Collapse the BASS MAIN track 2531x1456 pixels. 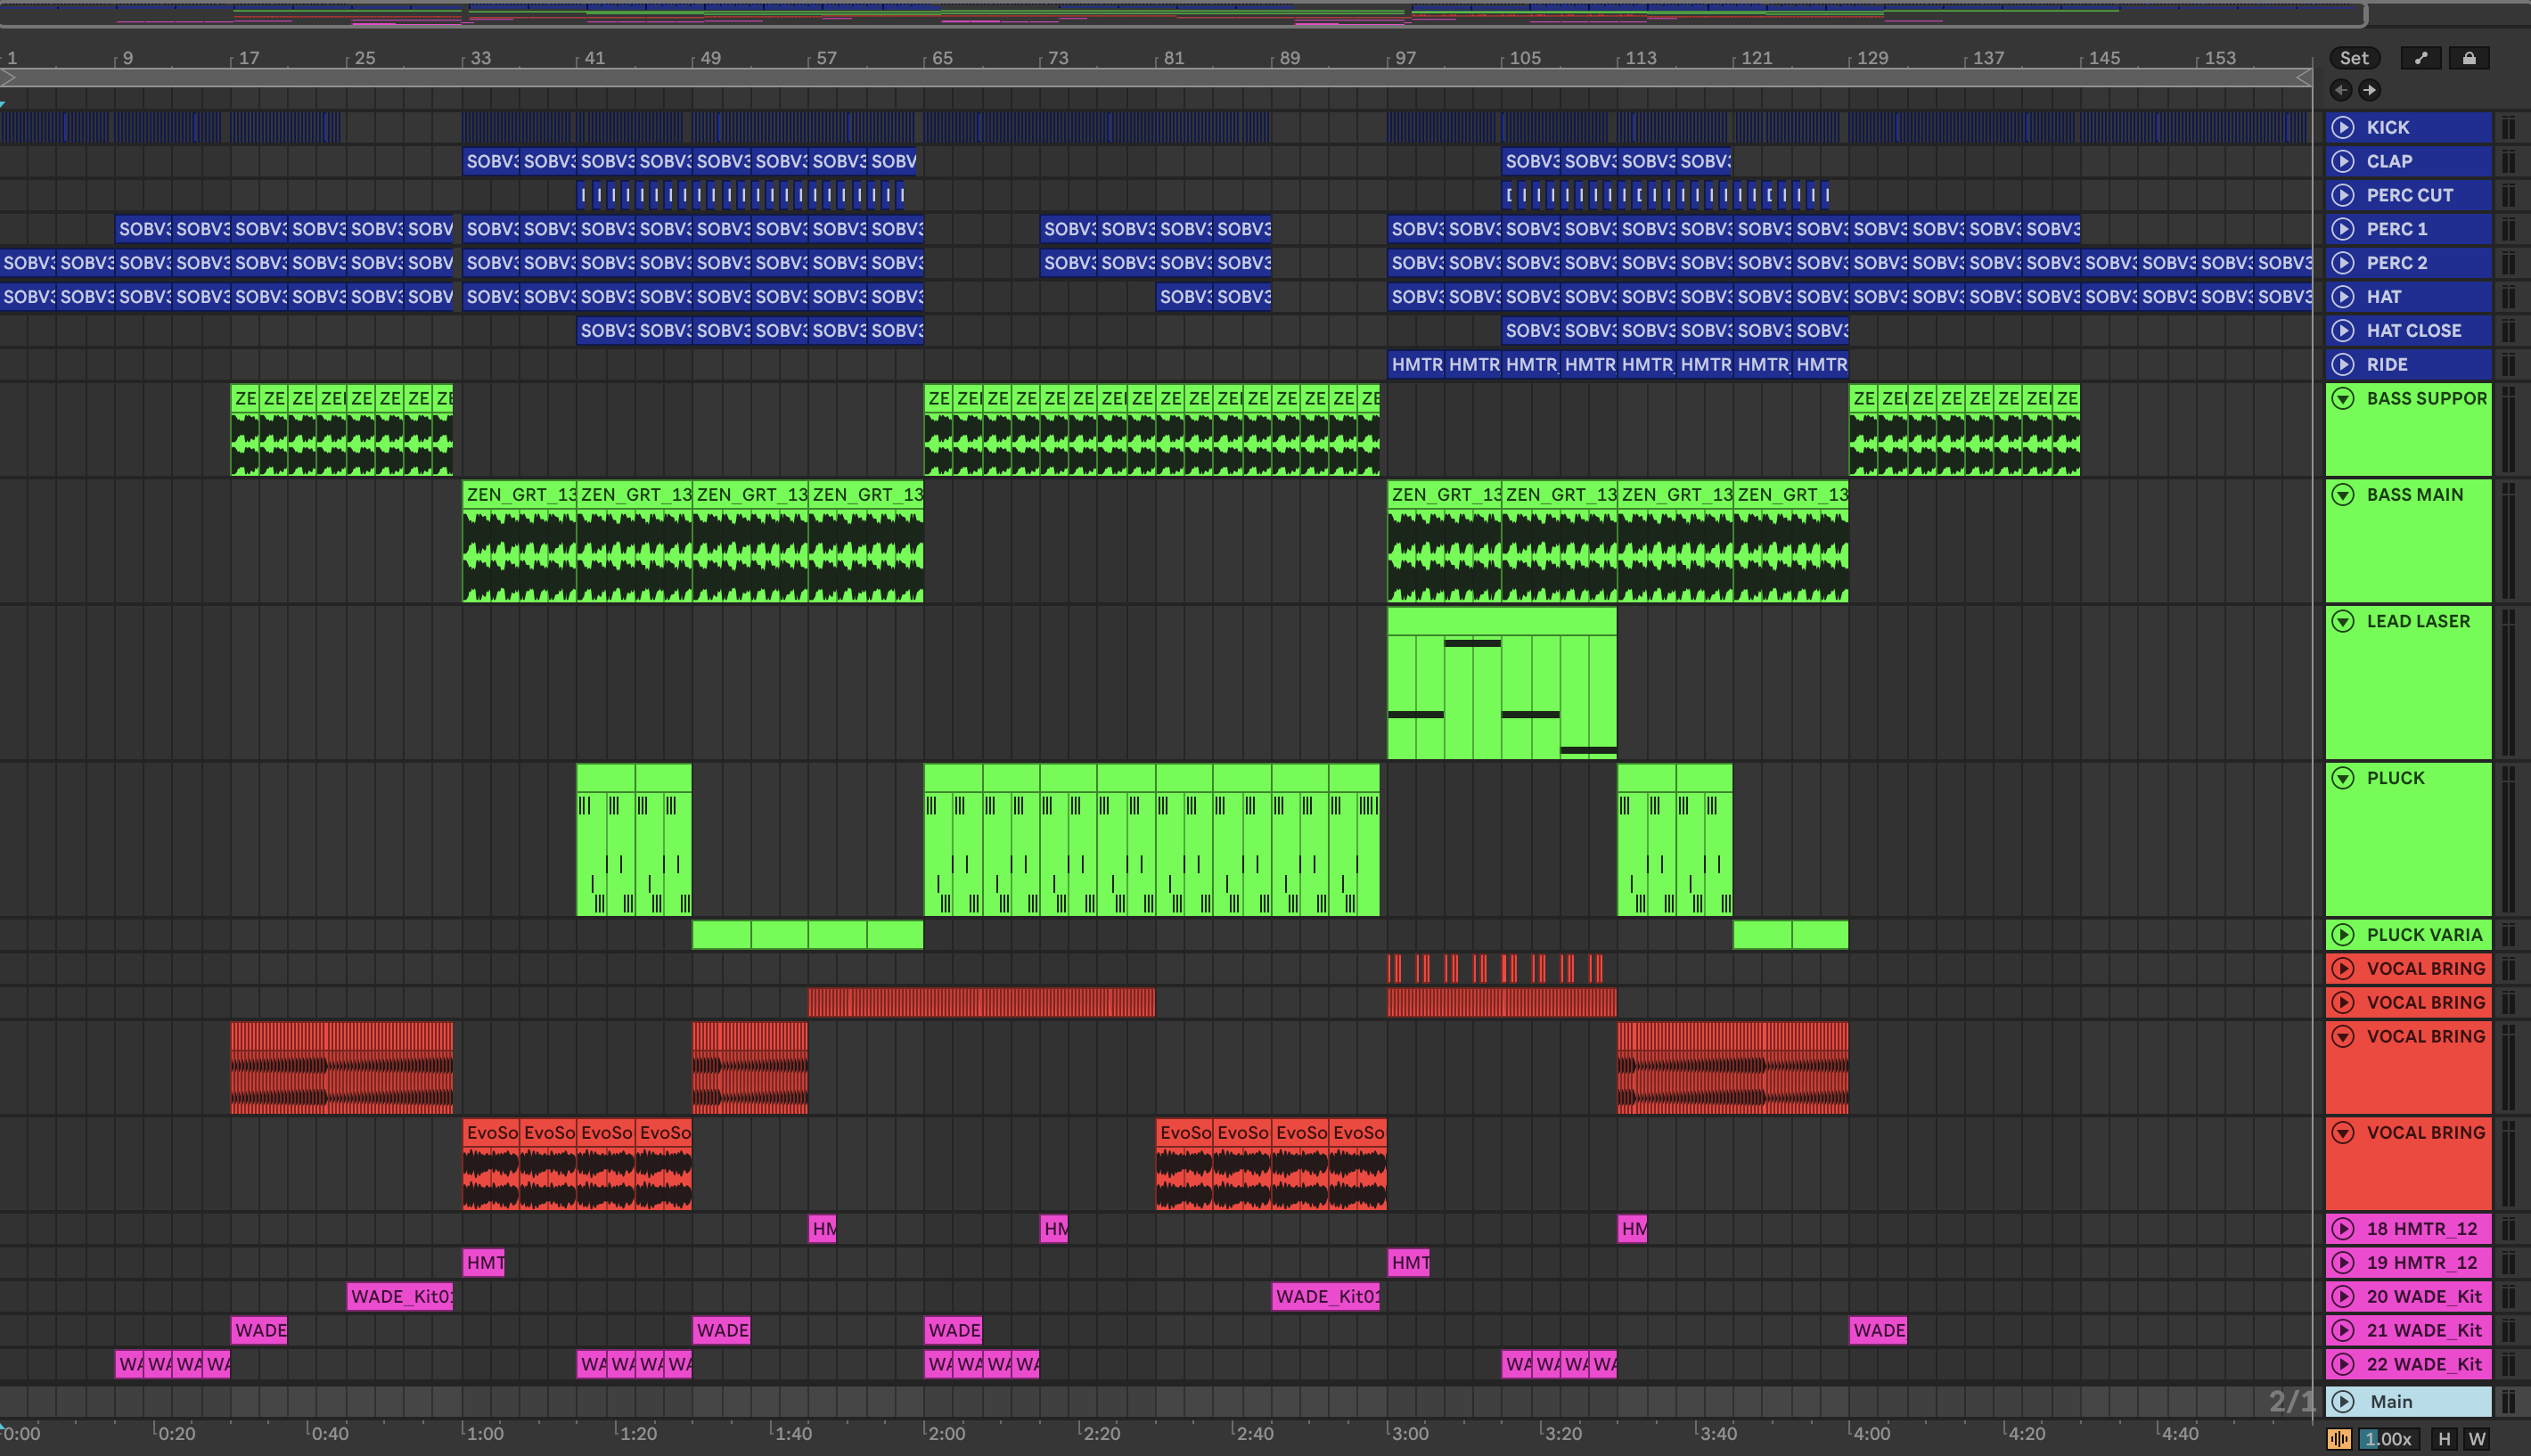point(2343,495)
